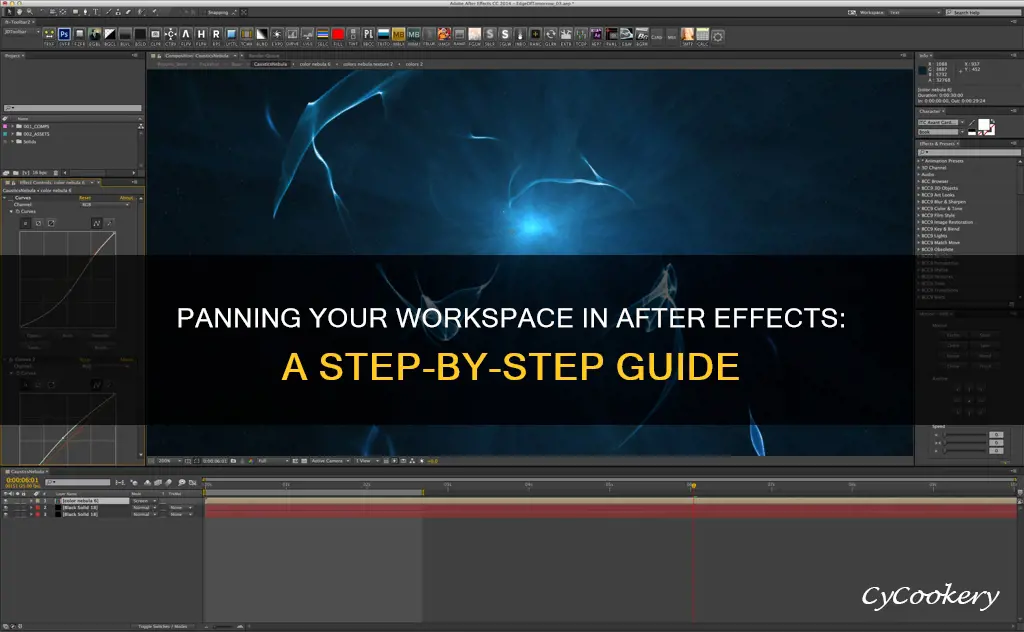Click the SBCC toolbar icon
The width and height of the screenshot is (1024, 632).
tap(368, 34)
